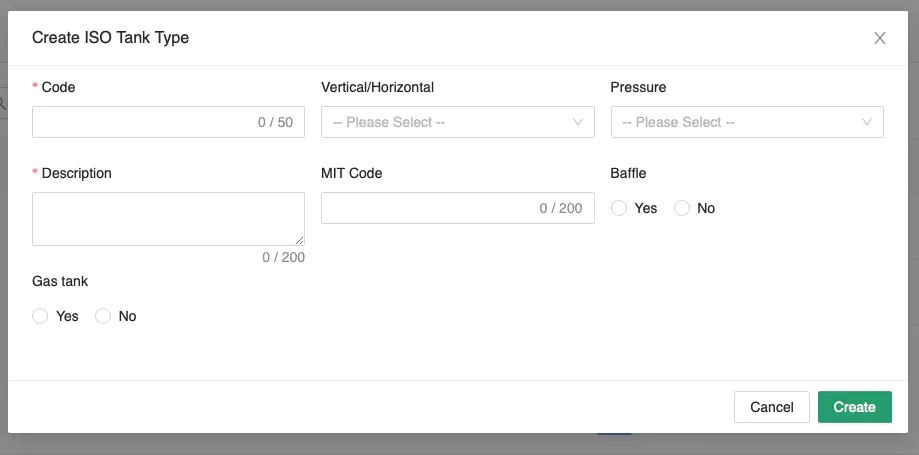
Task: Click the Description textarea resize handle
Action: click(300, 241)
